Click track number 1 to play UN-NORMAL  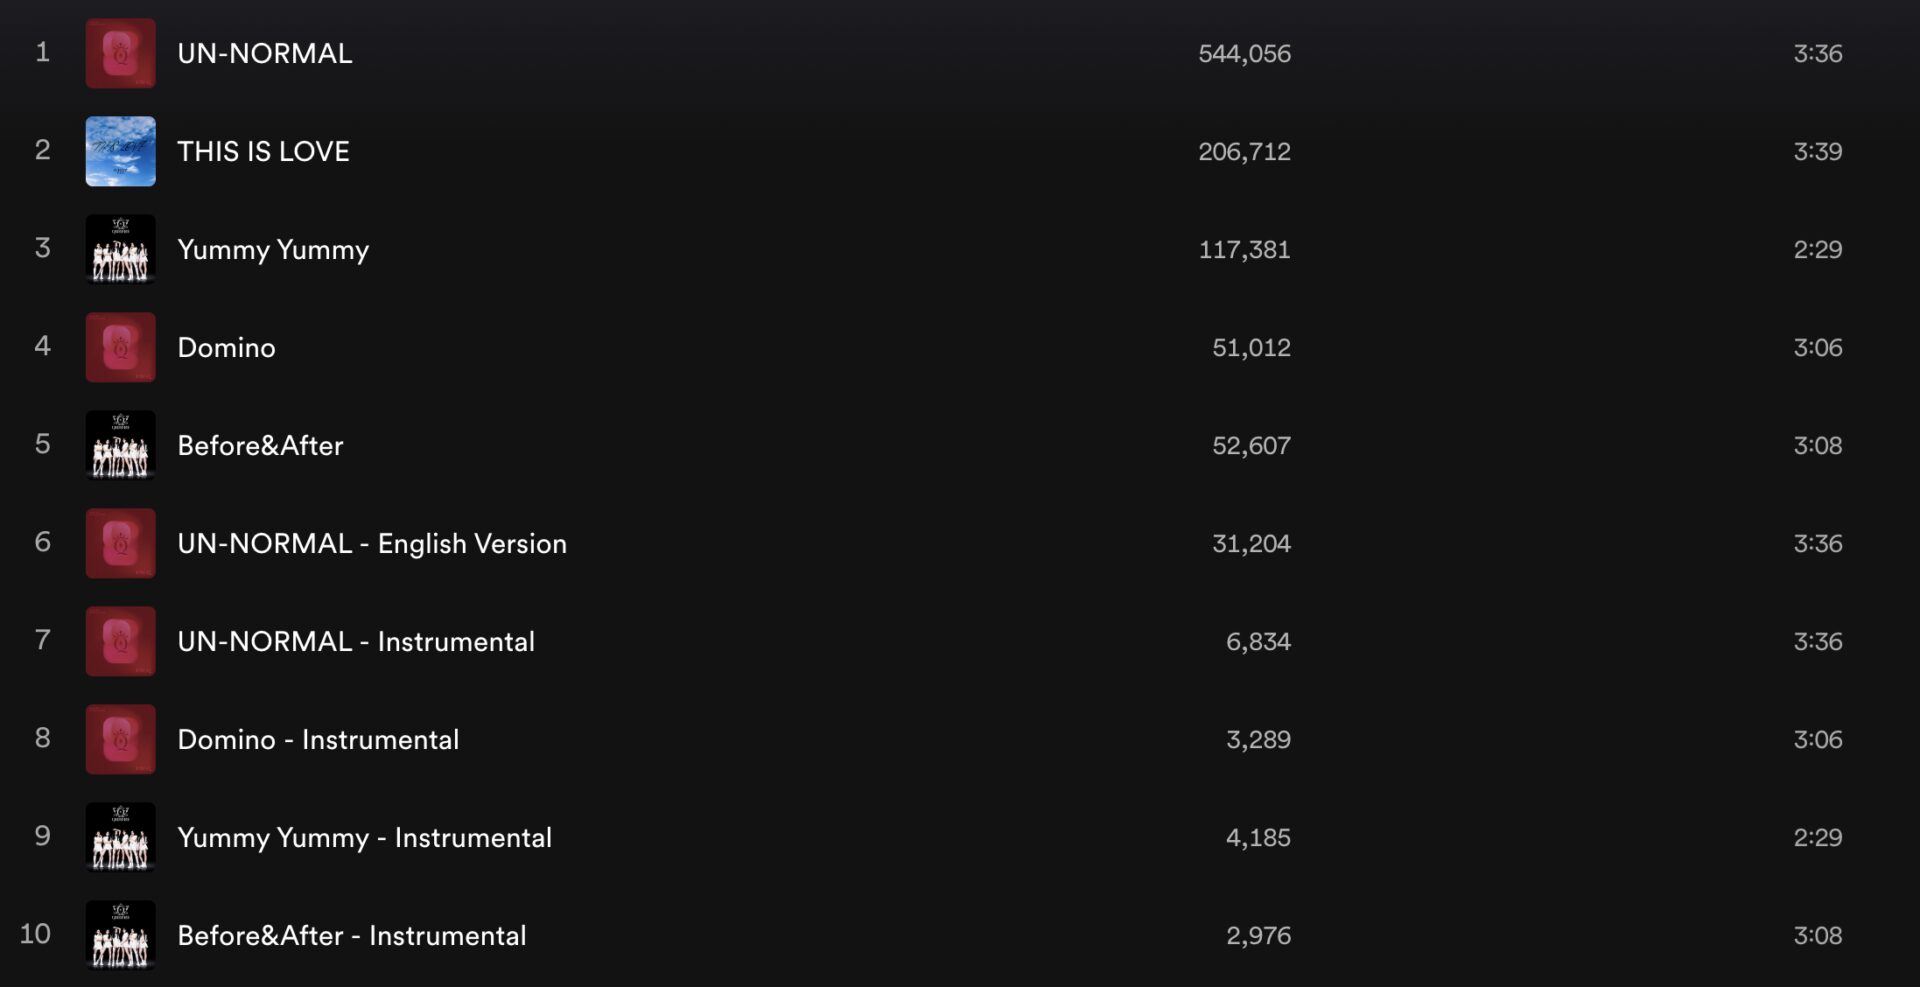(x=43, y=53)
